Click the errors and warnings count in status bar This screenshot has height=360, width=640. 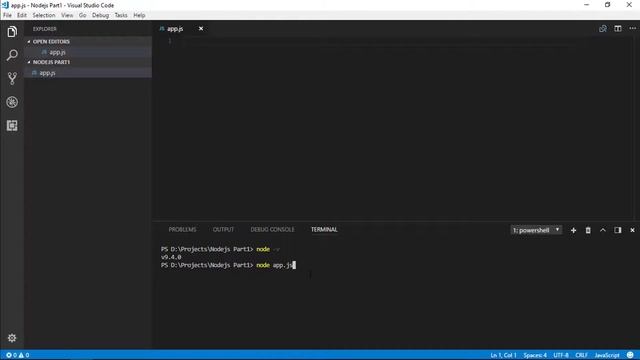pos(18,355)
